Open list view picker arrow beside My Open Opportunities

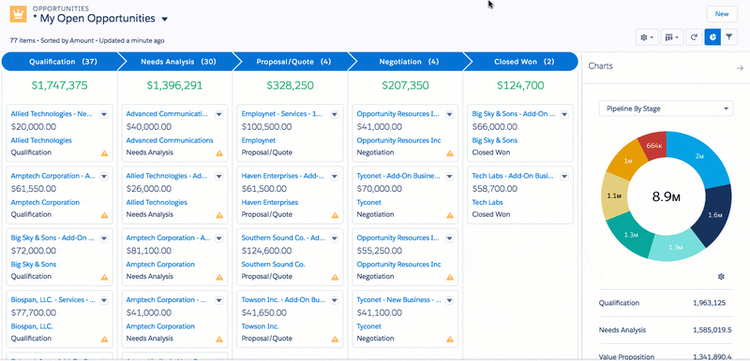pos(165,19)
